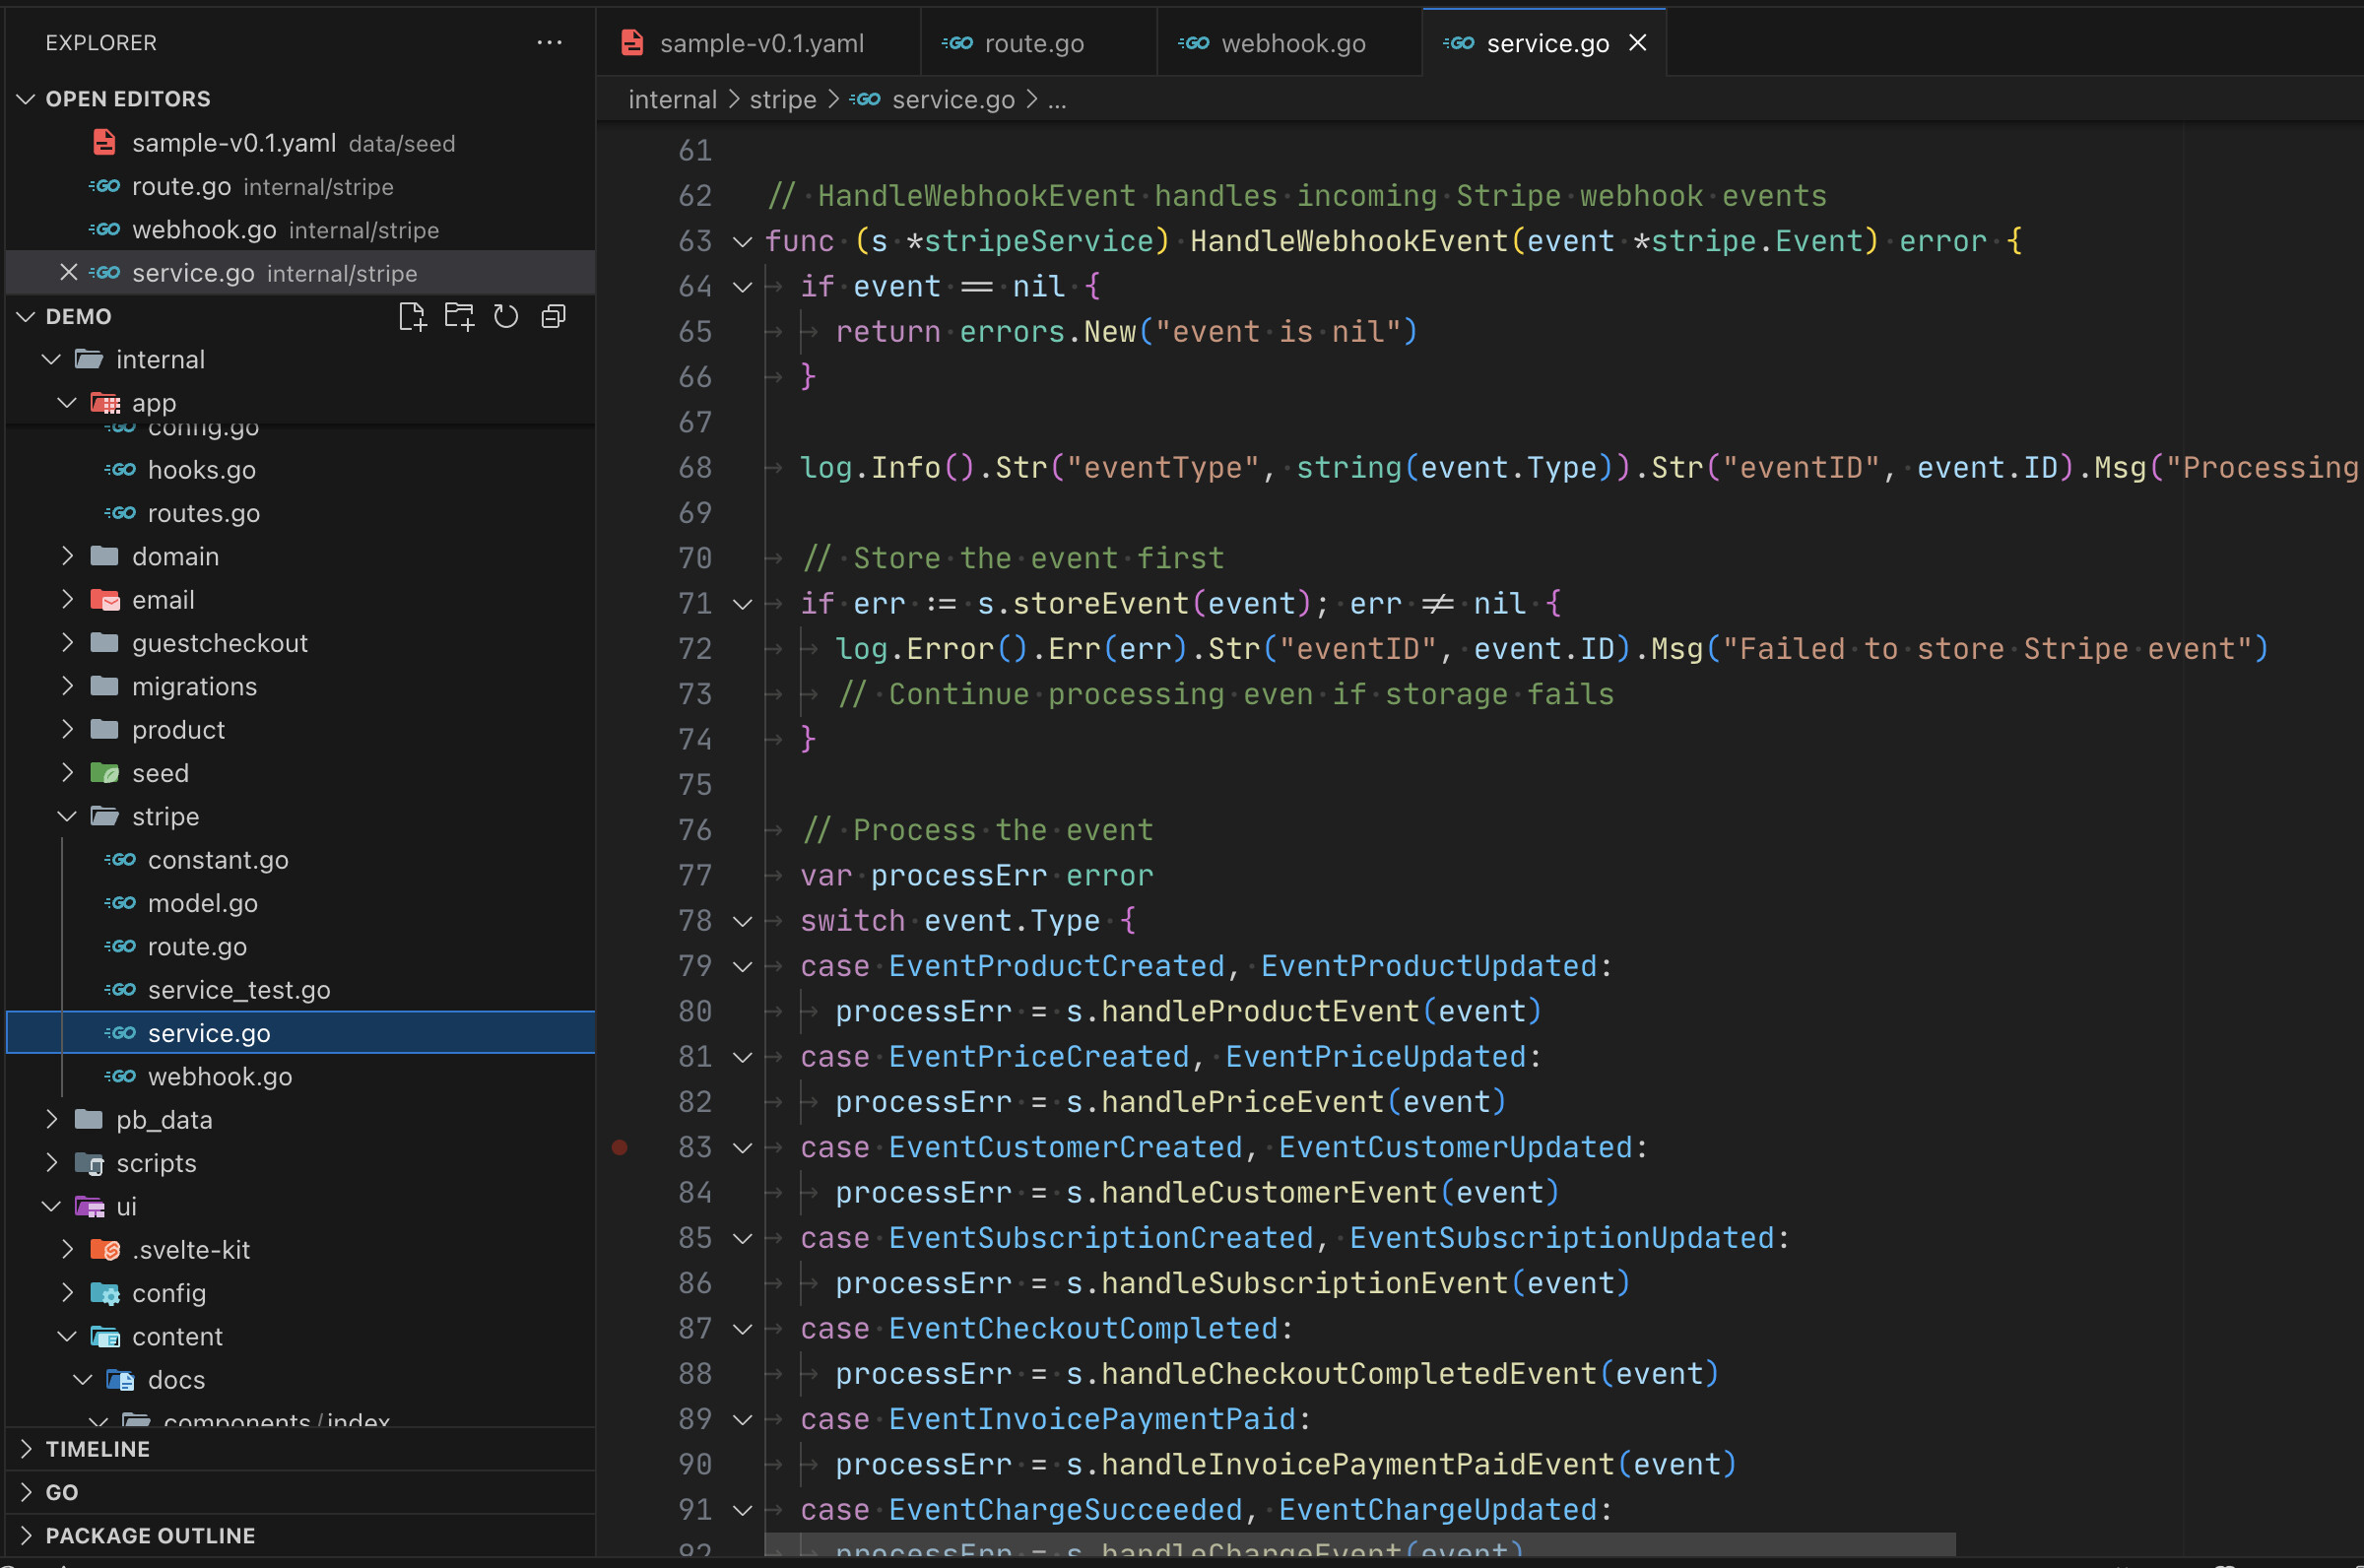
Task: Fold the storeEvent if block at line 71
Action: coord(742,604)
